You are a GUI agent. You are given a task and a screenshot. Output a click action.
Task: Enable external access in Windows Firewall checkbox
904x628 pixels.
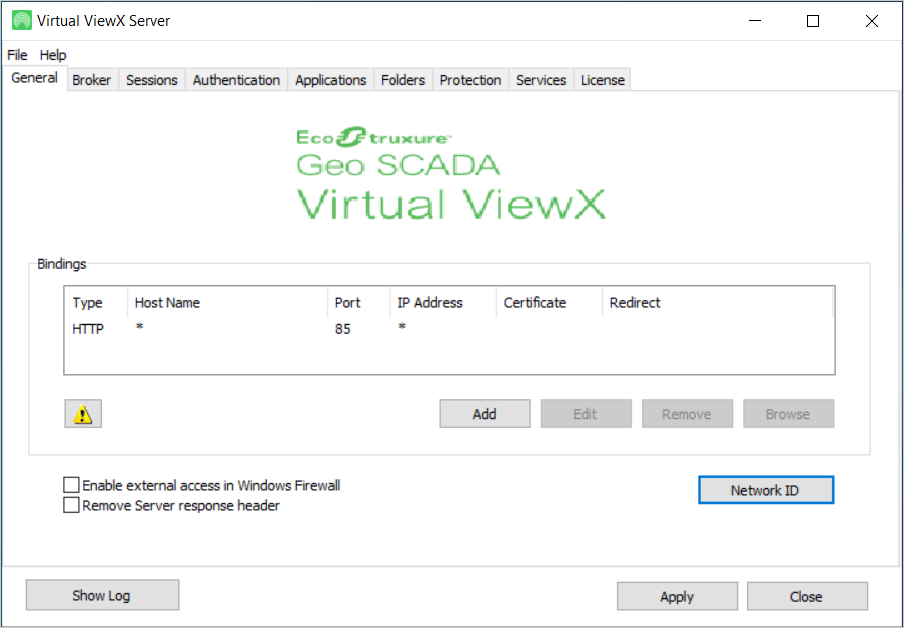71,485
